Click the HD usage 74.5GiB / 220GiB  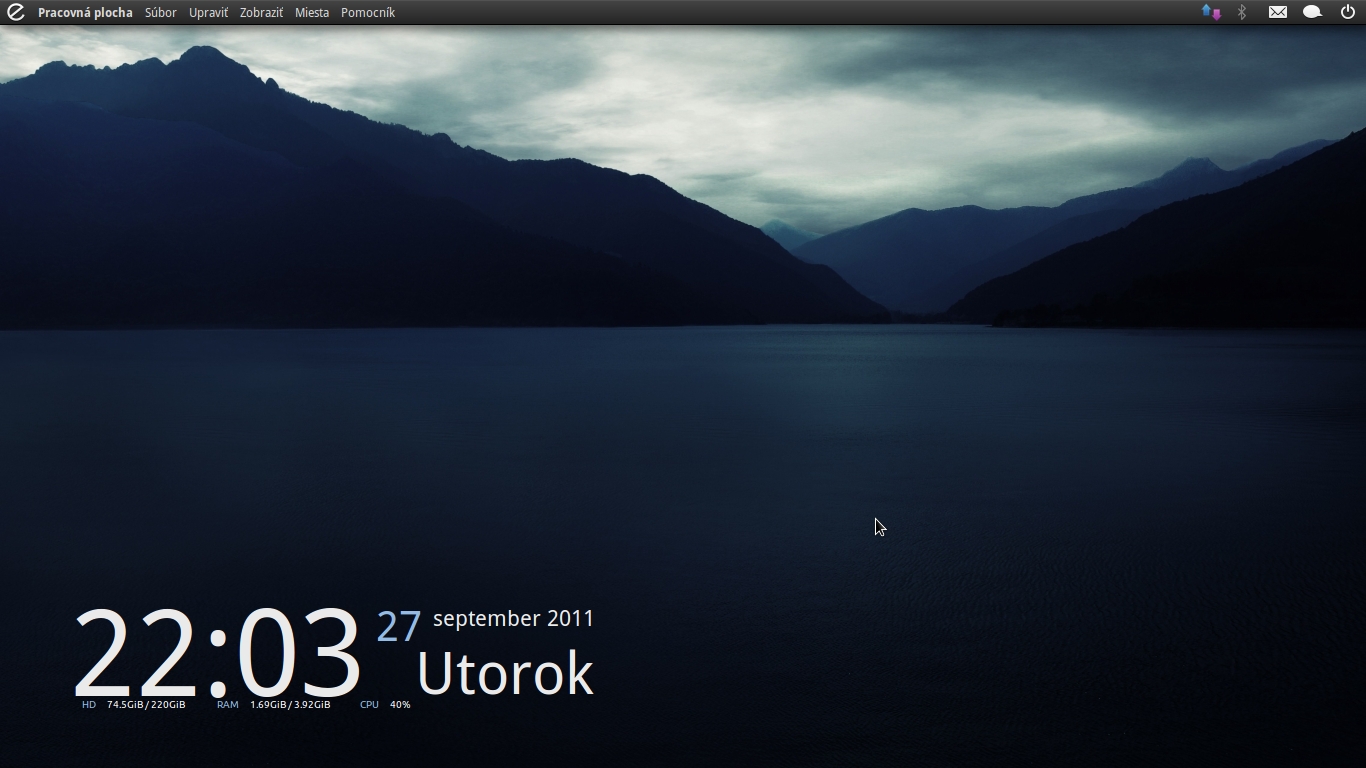(x=134, y=705)
